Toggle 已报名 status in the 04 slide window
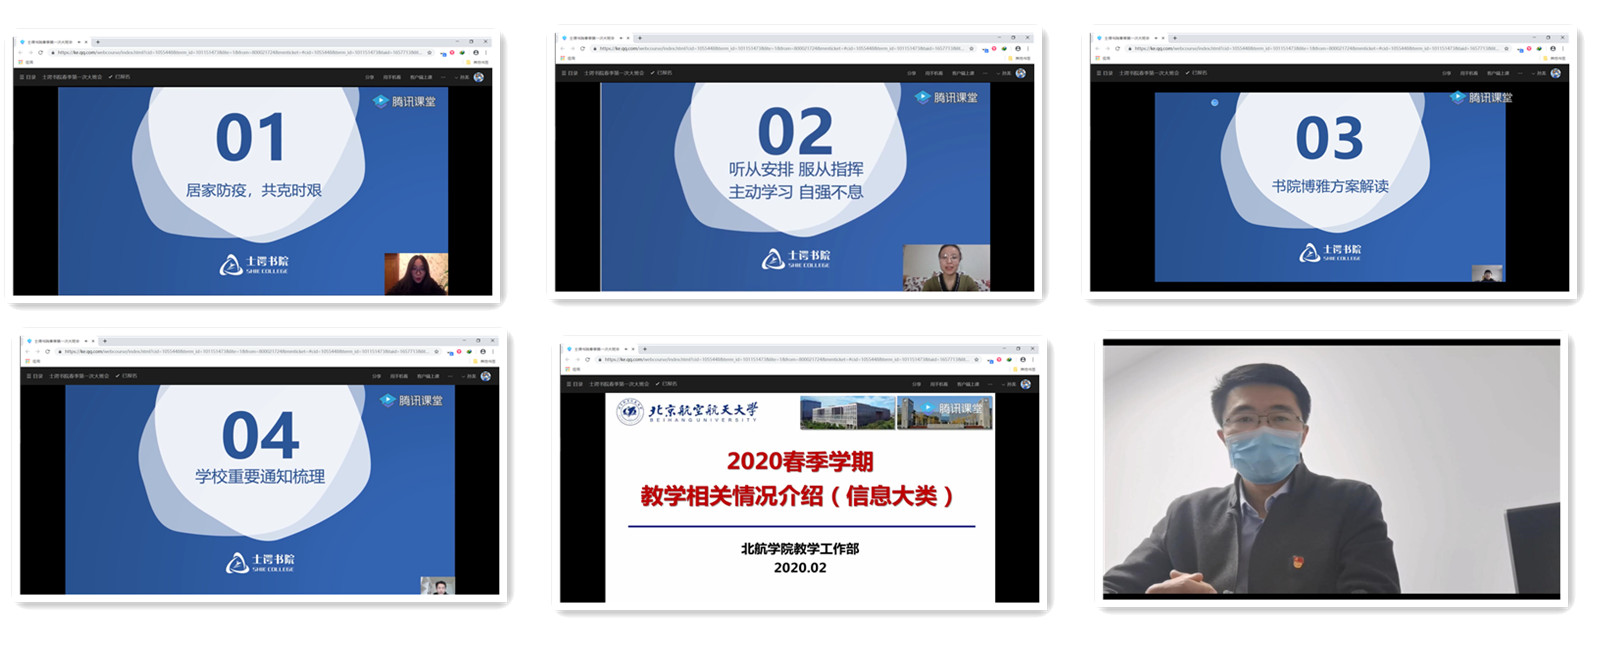 [x=128, y=376]
